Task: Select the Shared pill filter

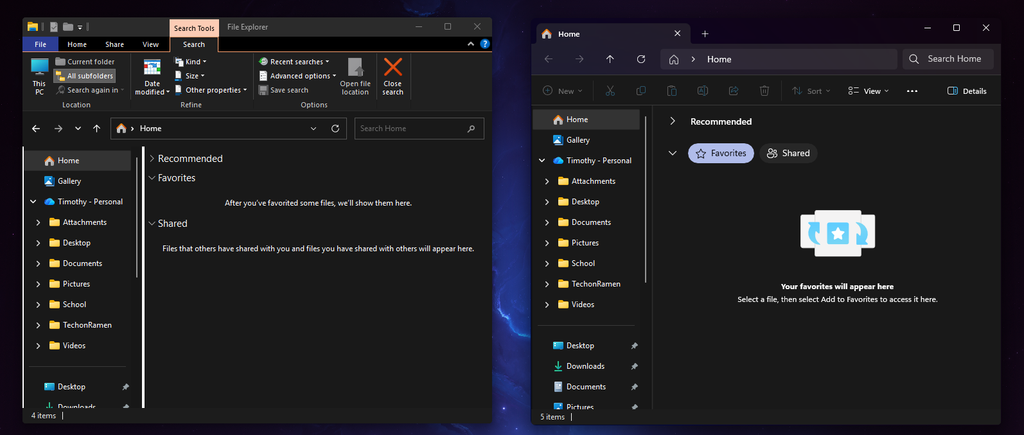Action: click(788, 153)
